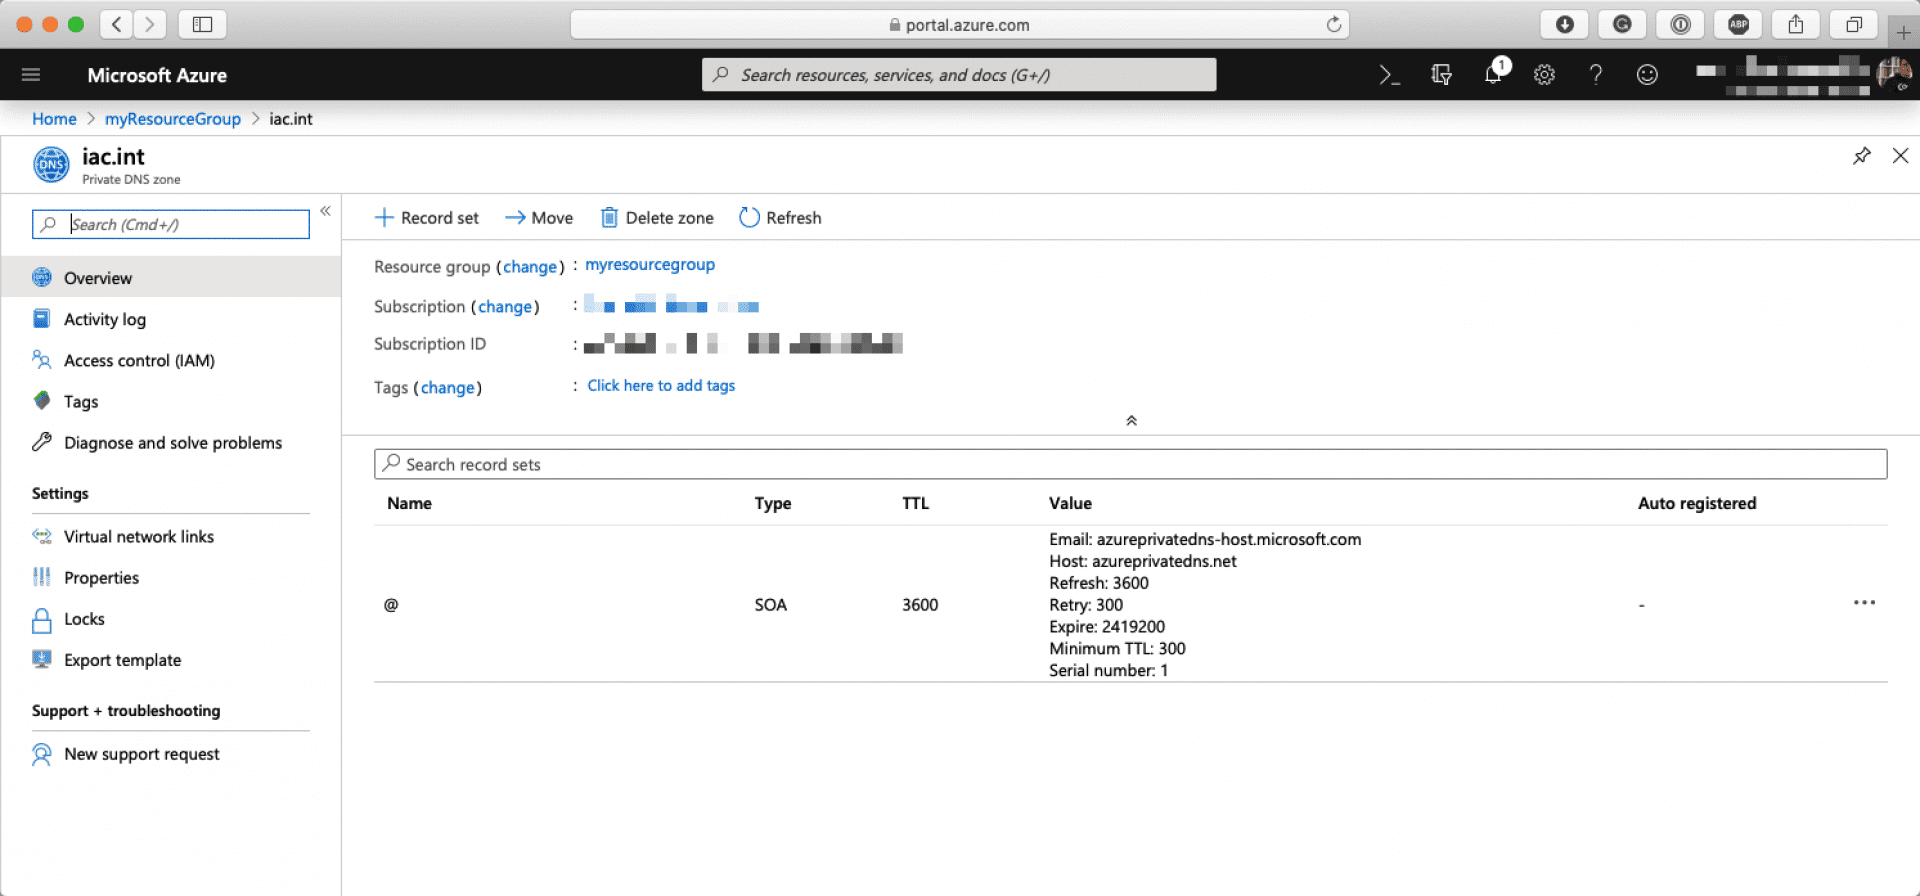Select Overview in the resource menu
The height and width of the screenshot is (896, 1920).
171,278
